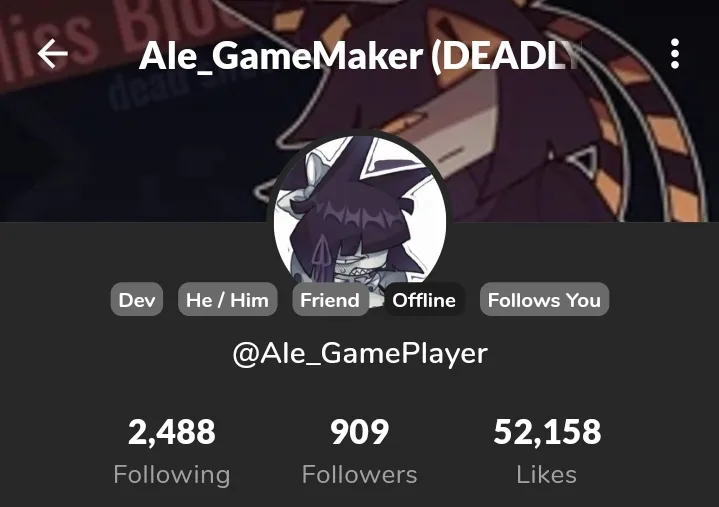Tap the Friend status tag

[x=330, y=300]
